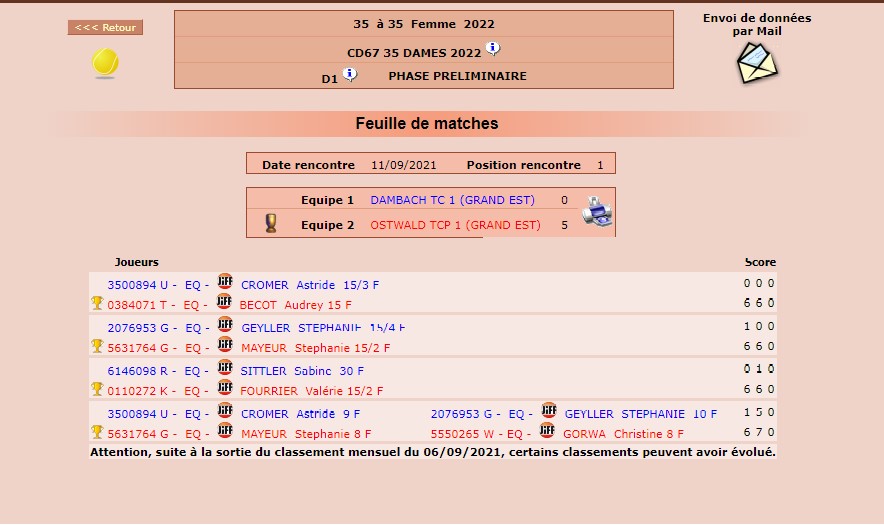Click license number 0384071 T

click(141, 305)
